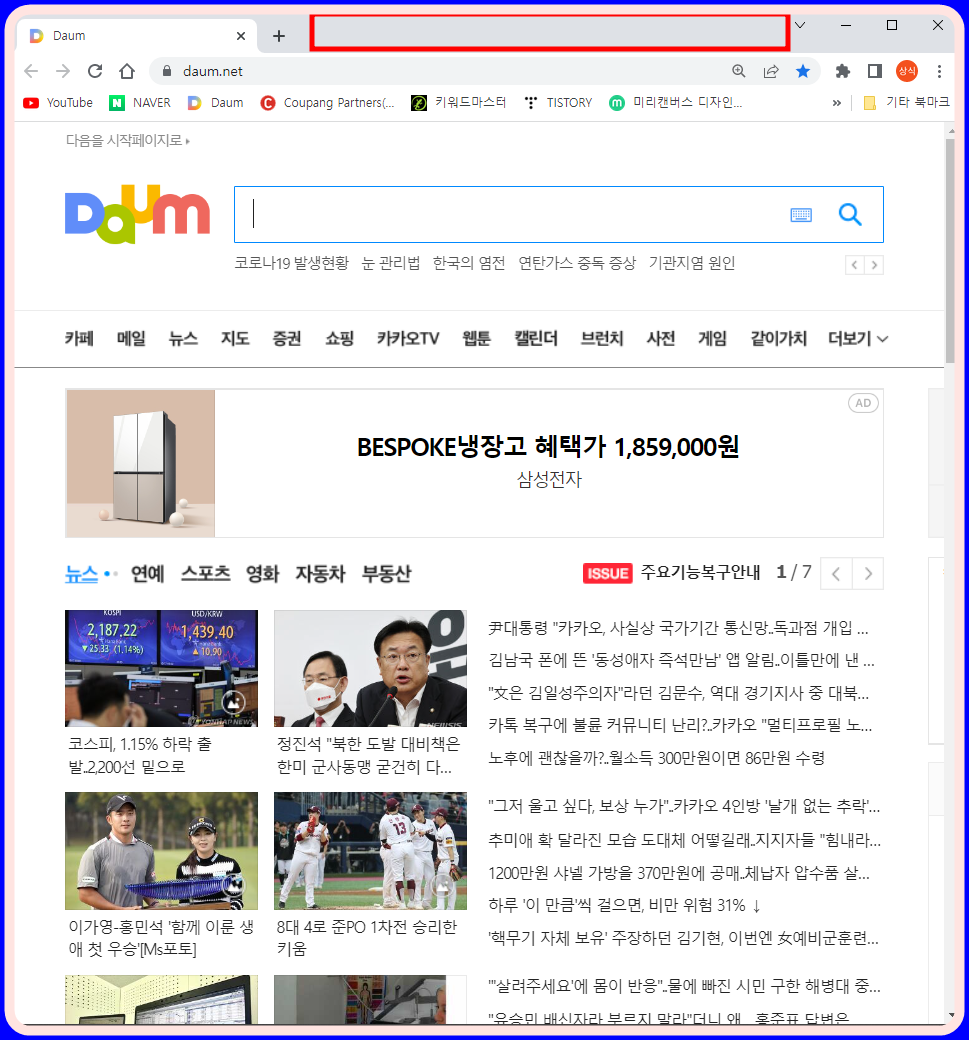Select the 부동산 news tab

click(387, 574)
